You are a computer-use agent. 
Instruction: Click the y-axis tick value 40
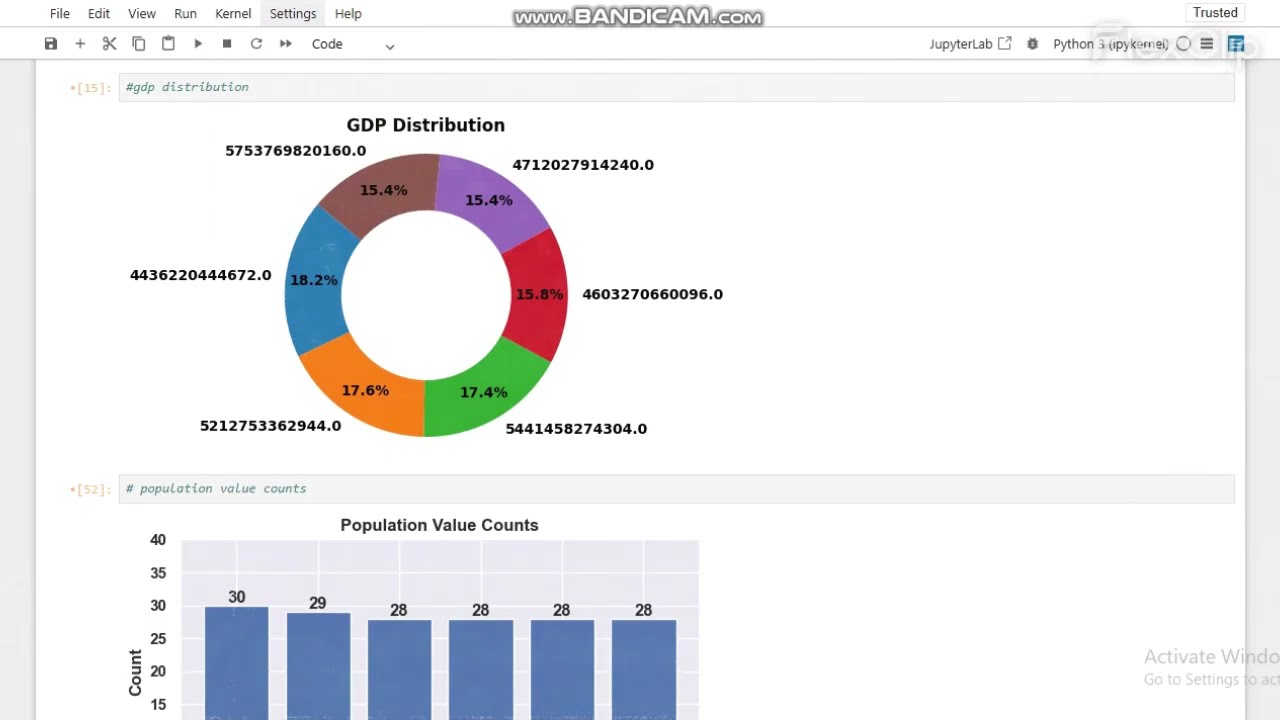(158, 540)
